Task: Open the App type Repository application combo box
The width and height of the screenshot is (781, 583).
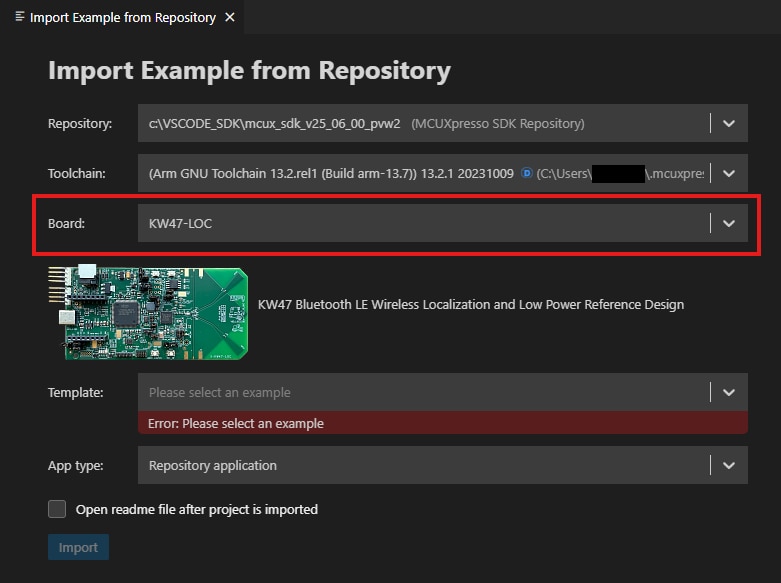Action: pyautogui.click(x=442, y=465)
